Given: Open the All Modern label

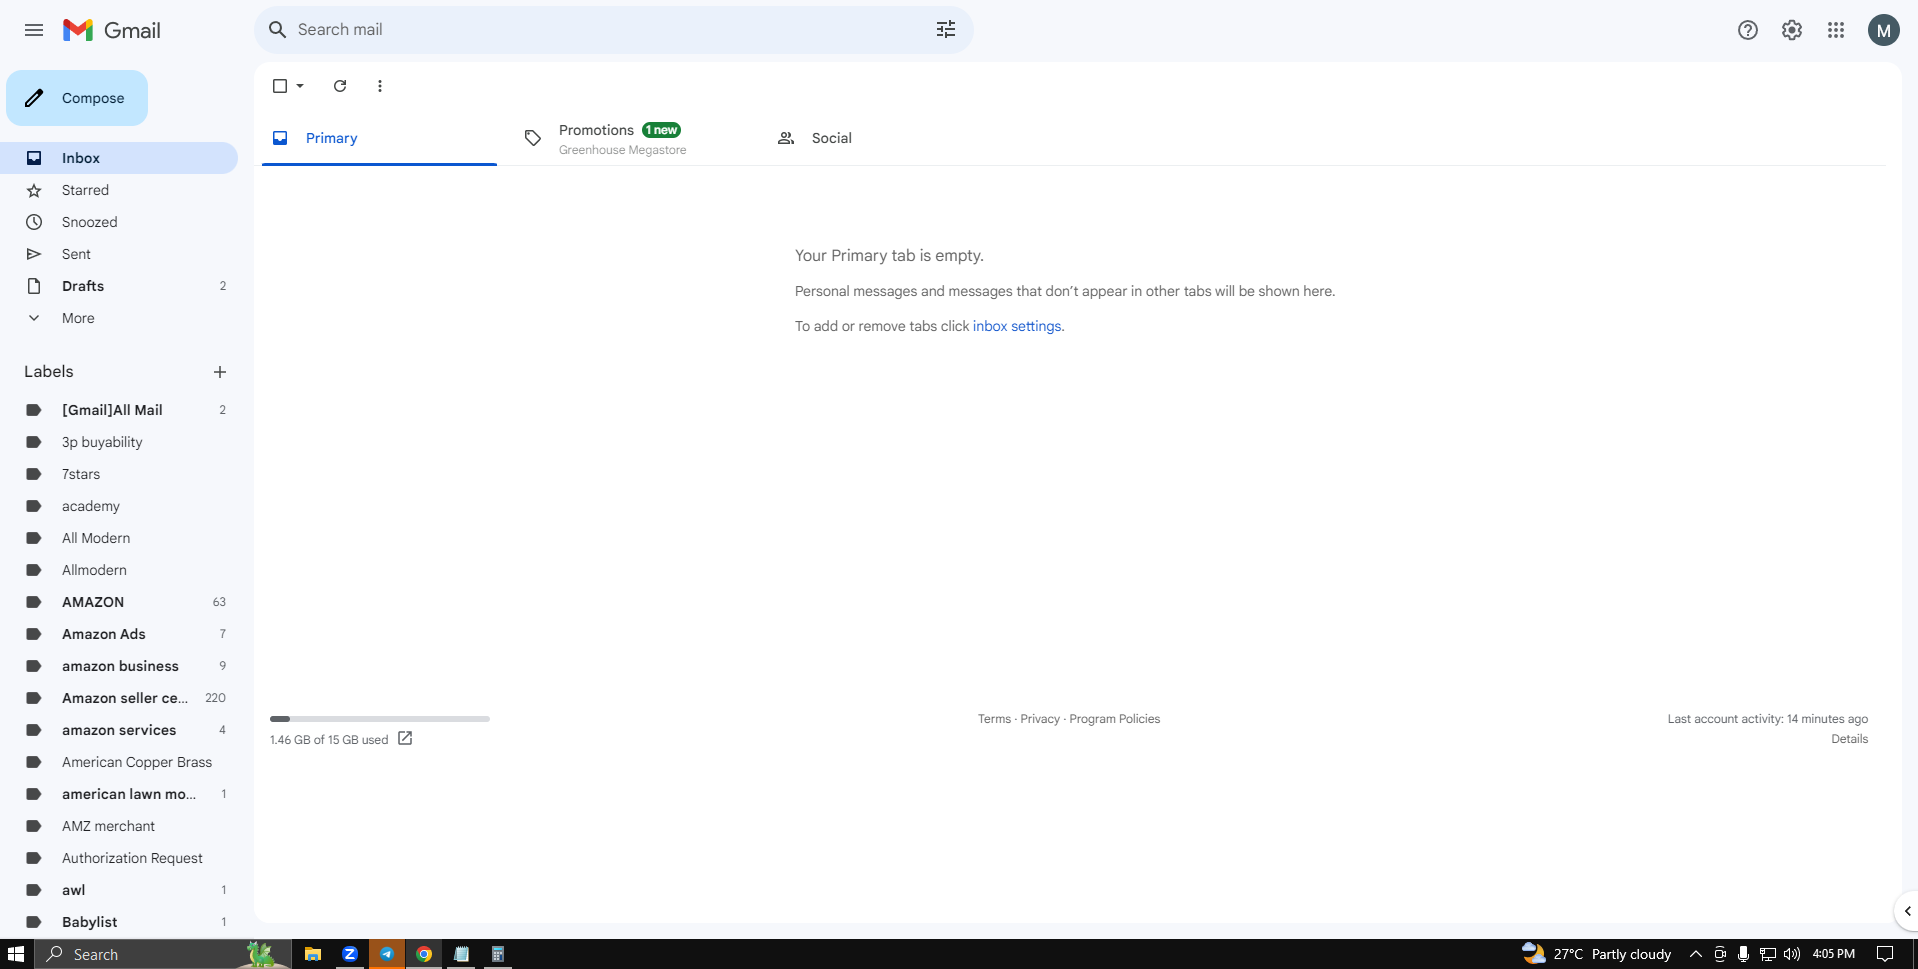Looking at the screenshot, I should (x=119, y=538).
